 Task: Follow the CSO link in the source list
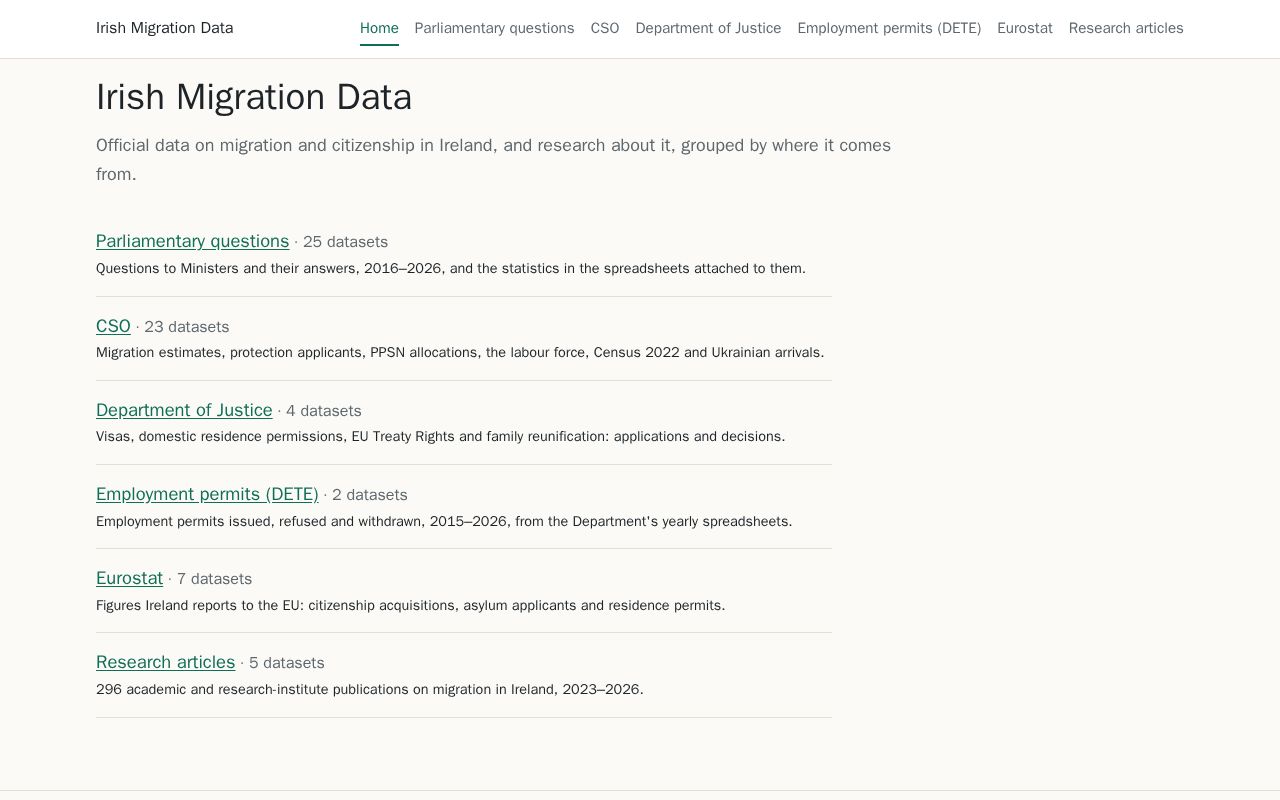[113, 326]
